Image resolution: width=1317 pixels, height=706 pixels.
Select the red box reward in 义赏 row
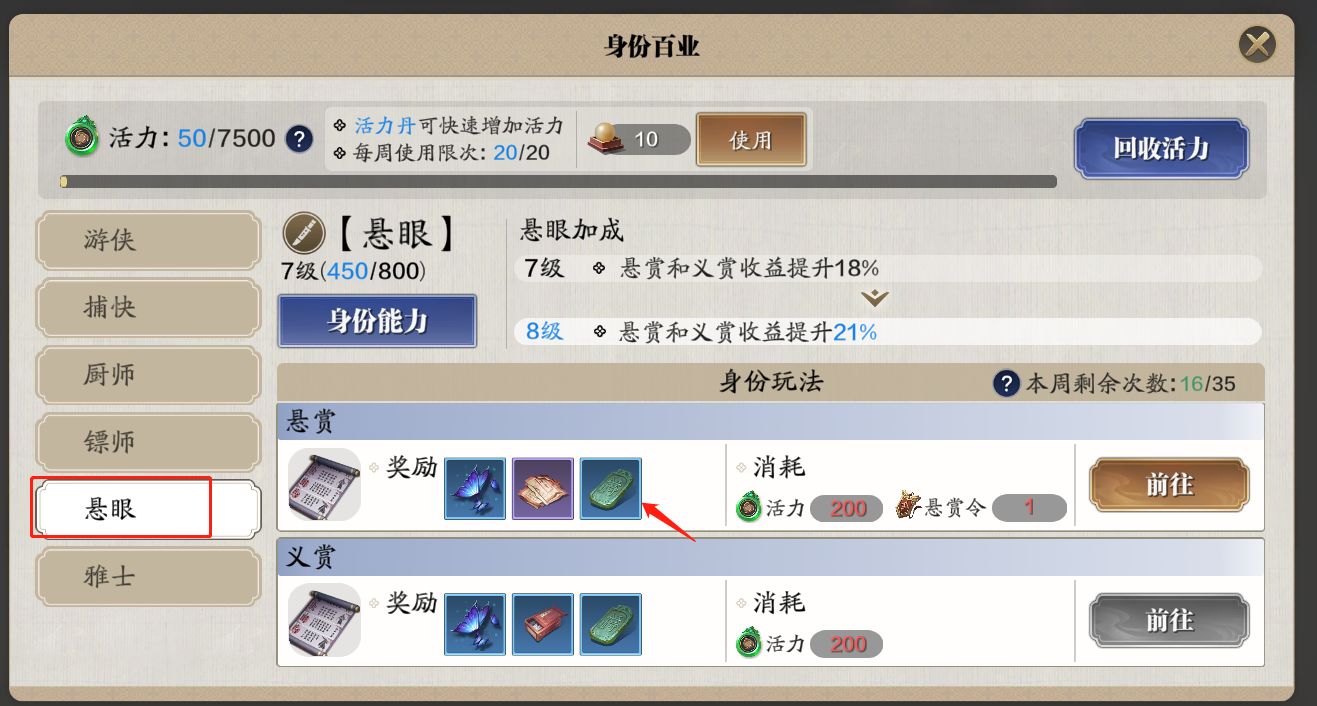(x=543, y=625)
